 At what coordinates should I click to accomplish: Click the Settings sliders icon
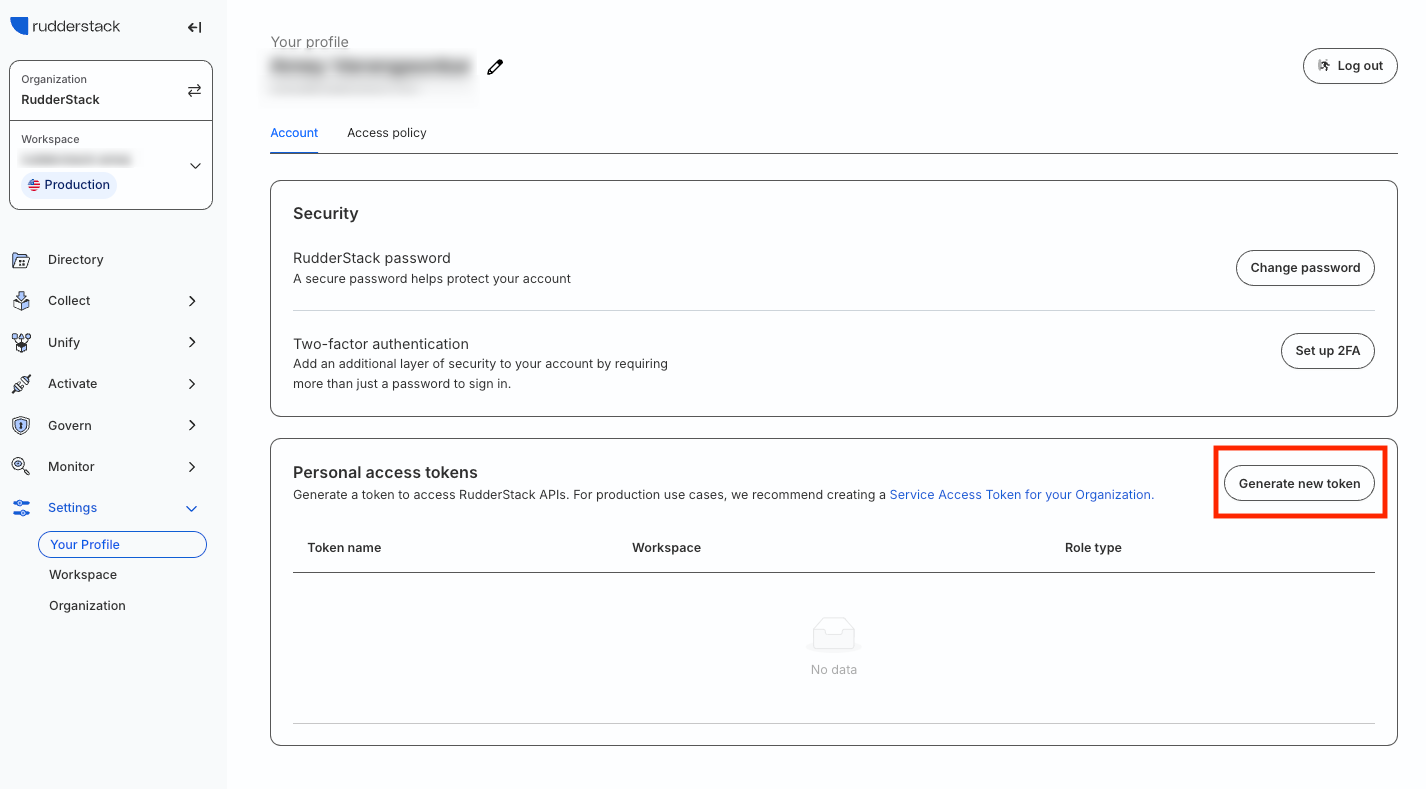click(x=21, y=508)
